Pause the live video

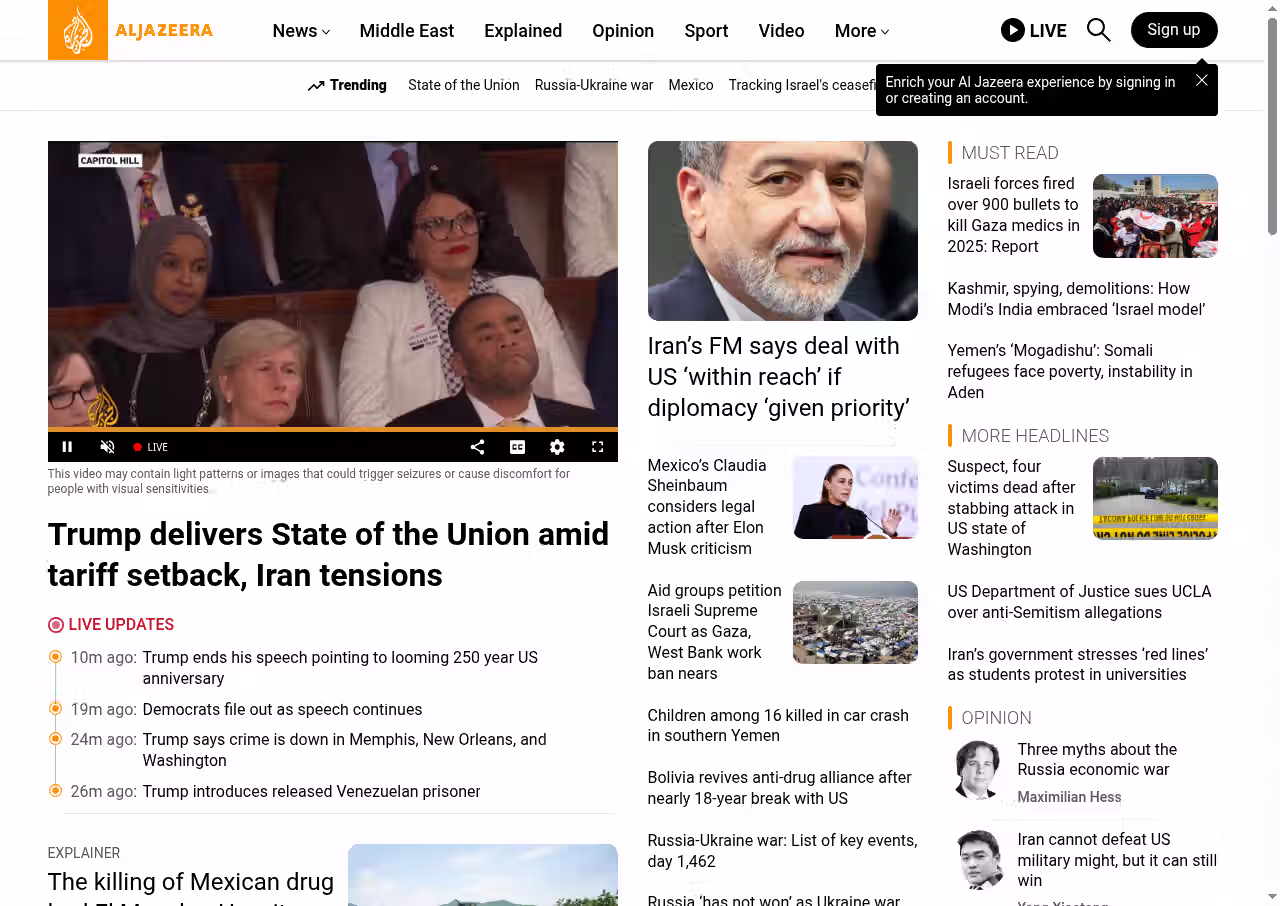(x=67, y=447)
